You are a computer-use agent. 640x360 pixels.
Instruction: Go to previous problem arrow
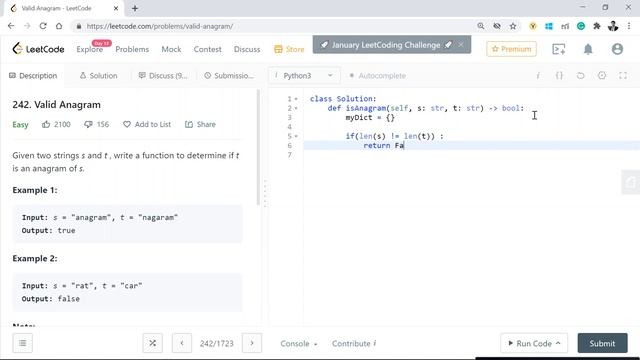pos(182,343)
